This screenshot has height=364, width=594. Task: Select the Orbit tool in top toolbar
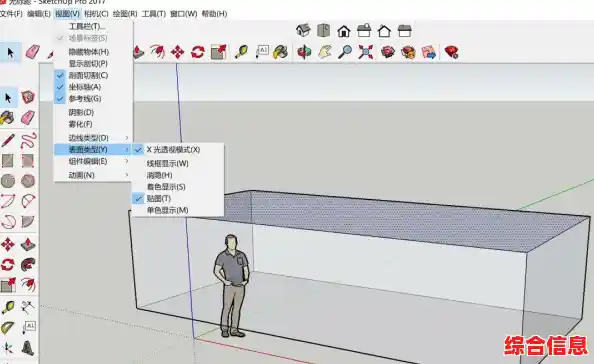(304, 52)
